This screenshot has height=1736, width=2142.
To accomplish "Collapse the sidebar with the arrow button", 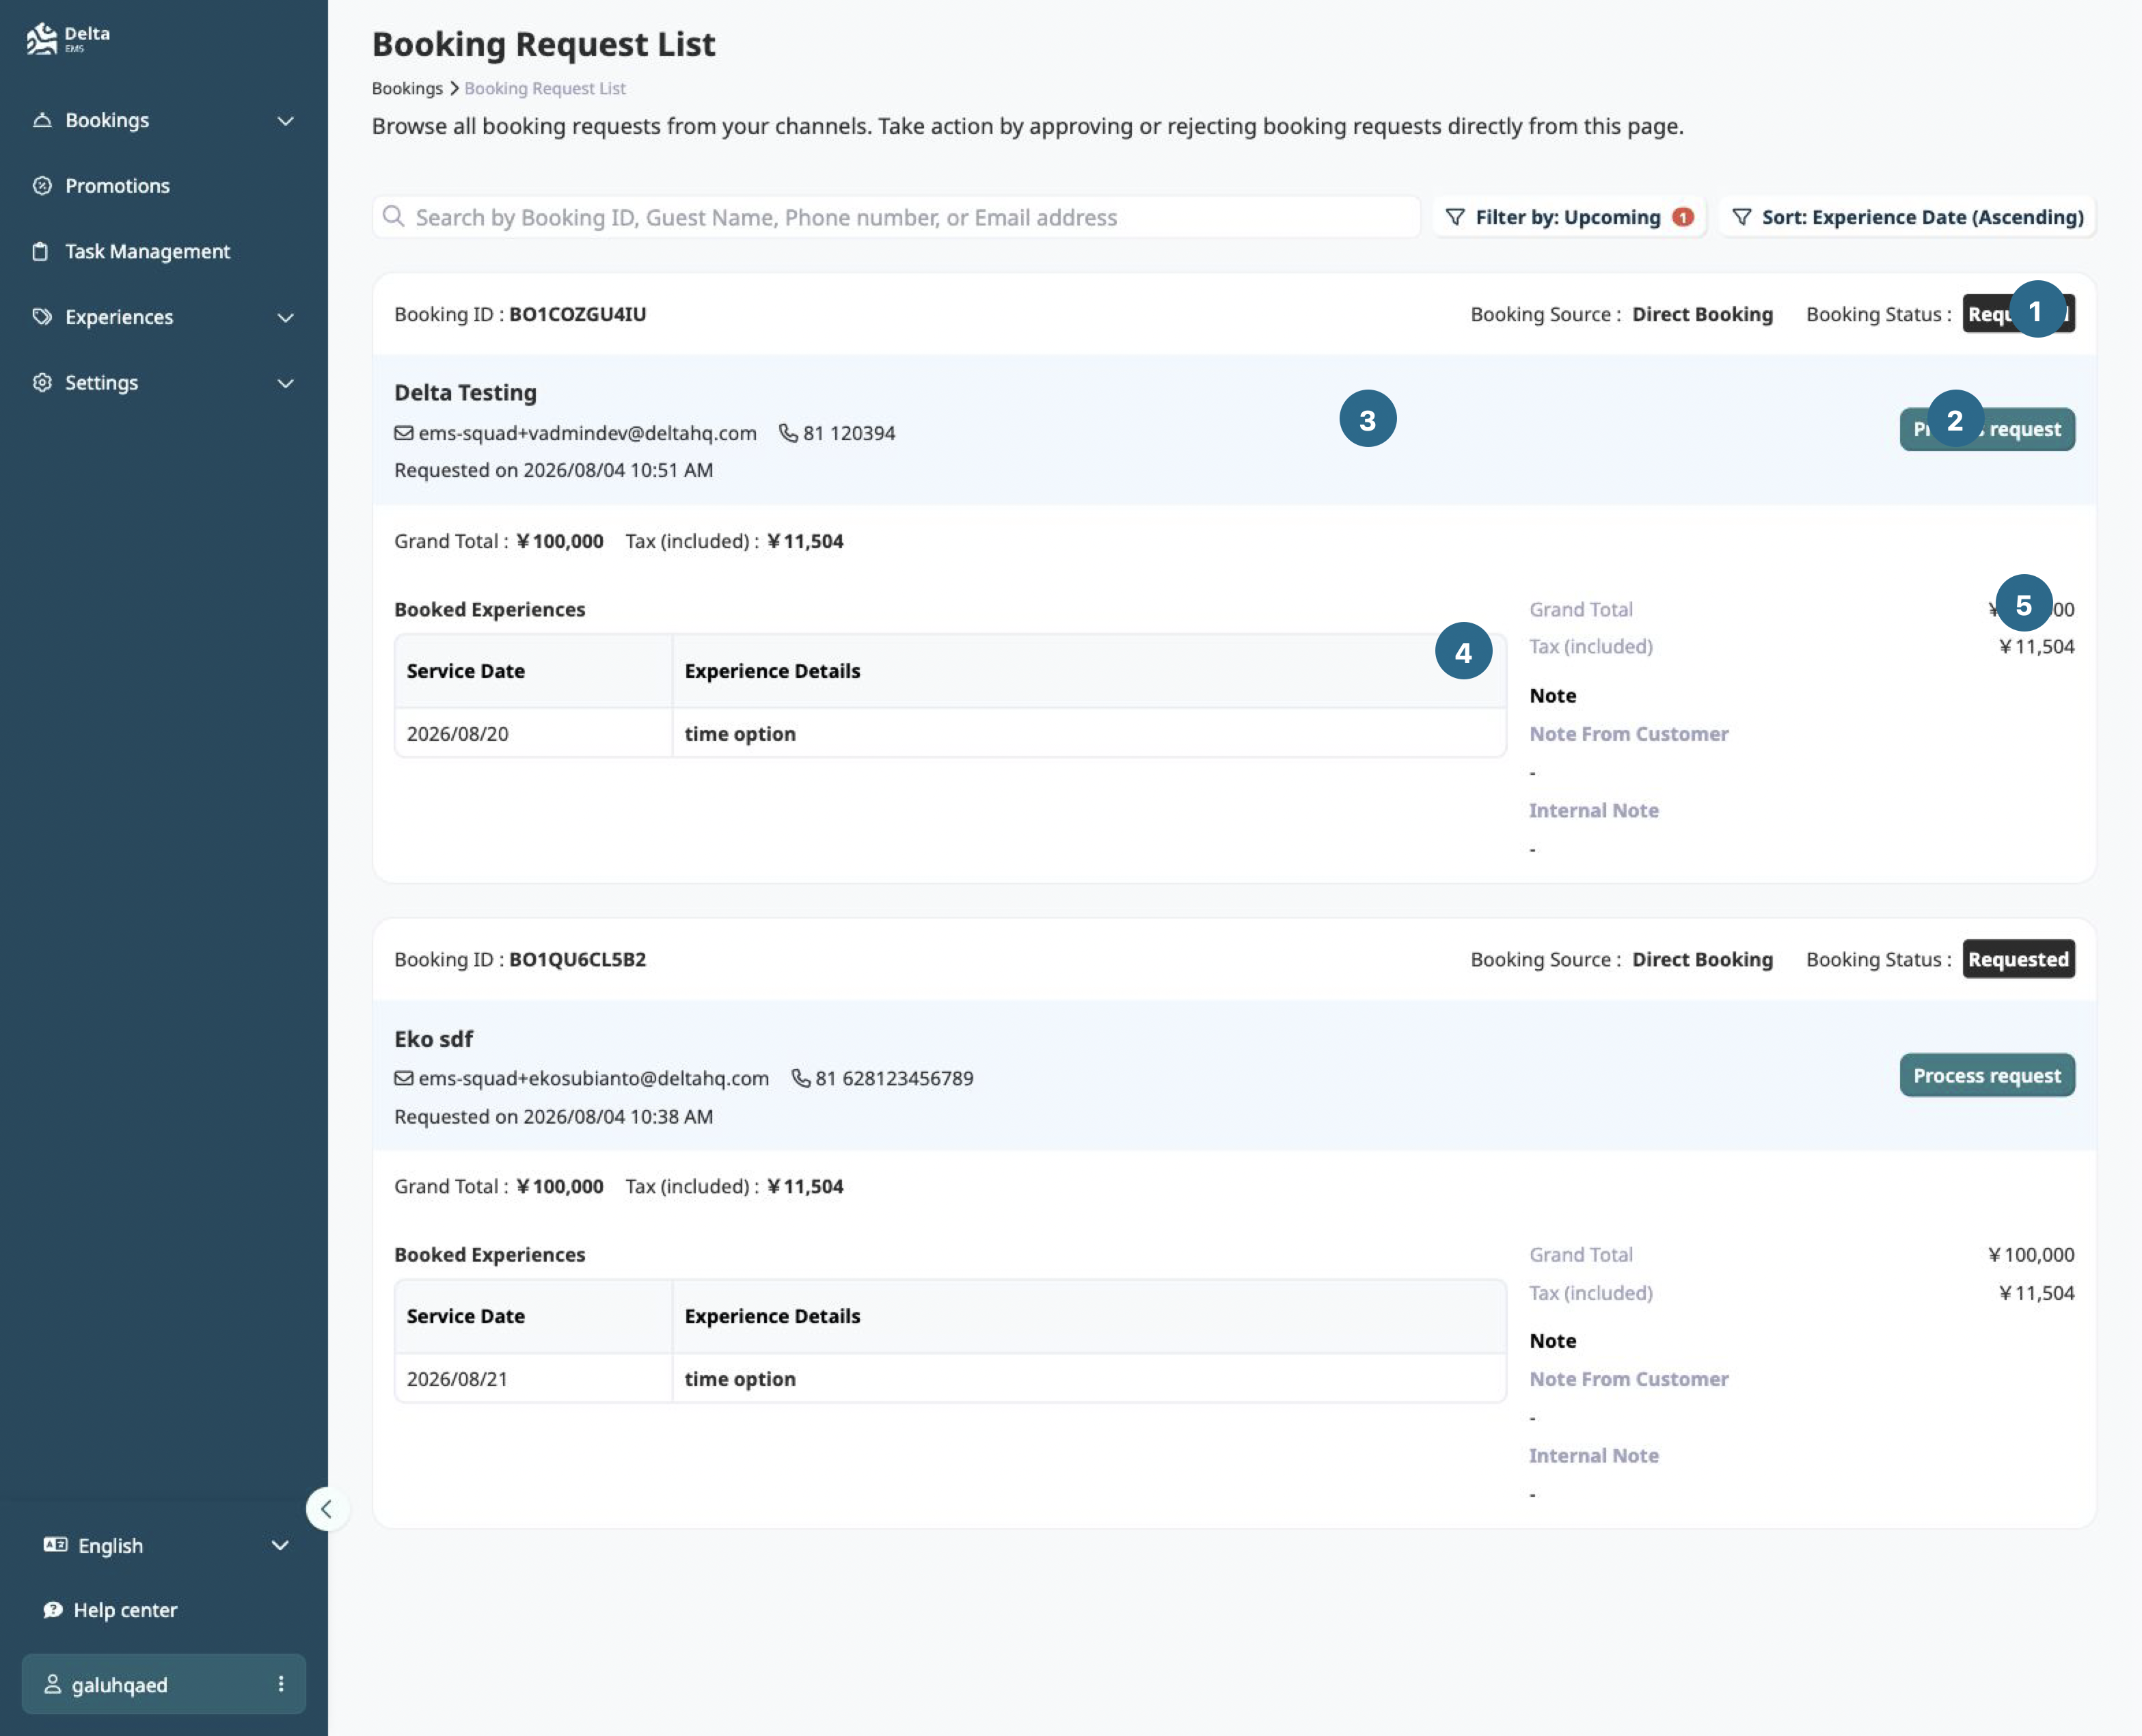I will pos(327,1509).
